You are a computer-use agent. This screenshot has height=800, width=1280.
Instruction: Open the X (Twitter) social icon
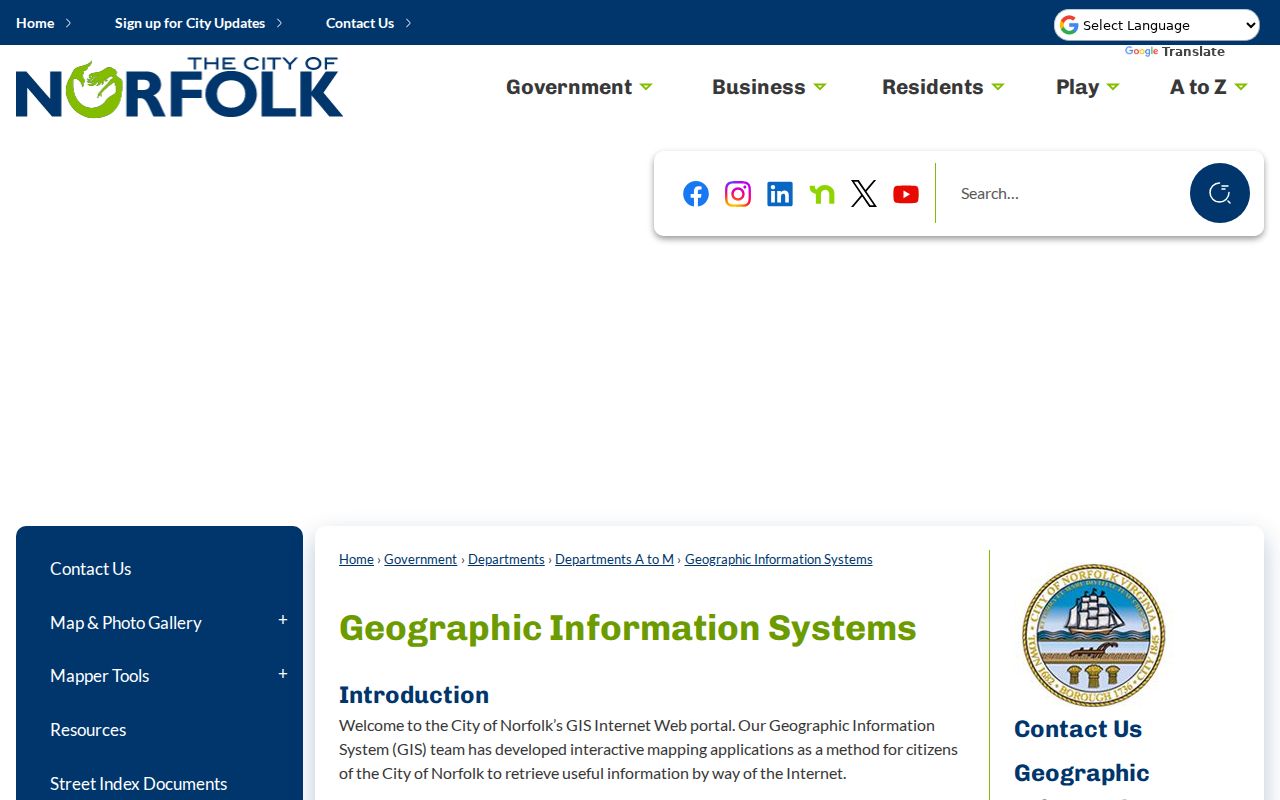[864, 194]
